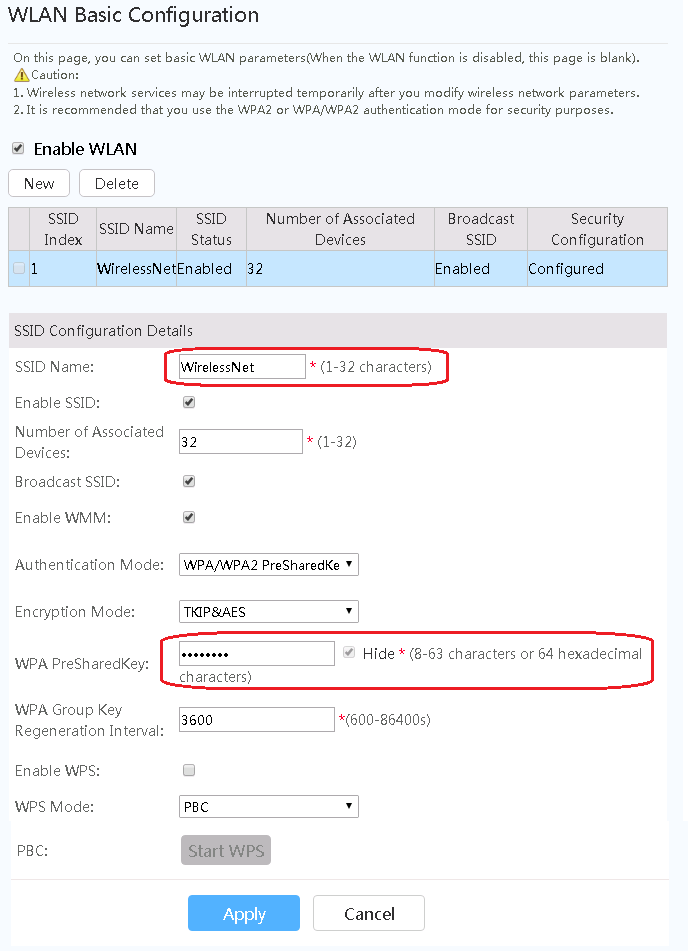Check the Enable WPS checkbox
The image size is (694, 951).
189,770
